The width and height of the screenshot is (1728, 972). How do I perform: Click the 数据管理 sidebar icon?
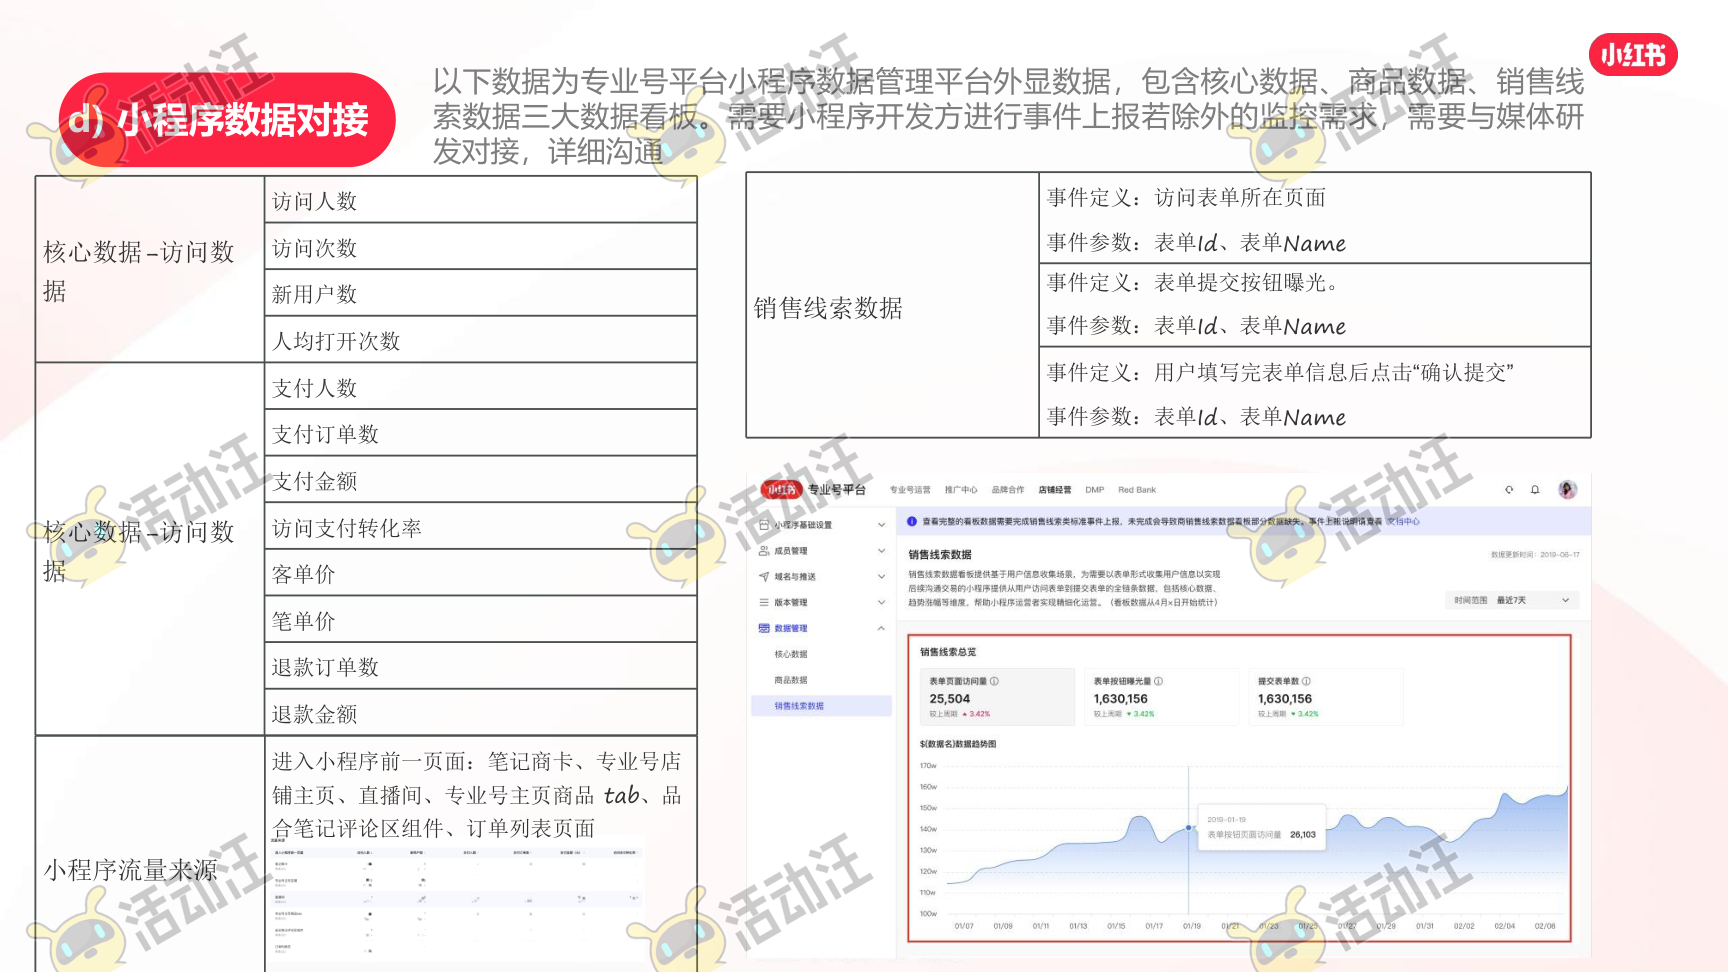click(764, 629)
